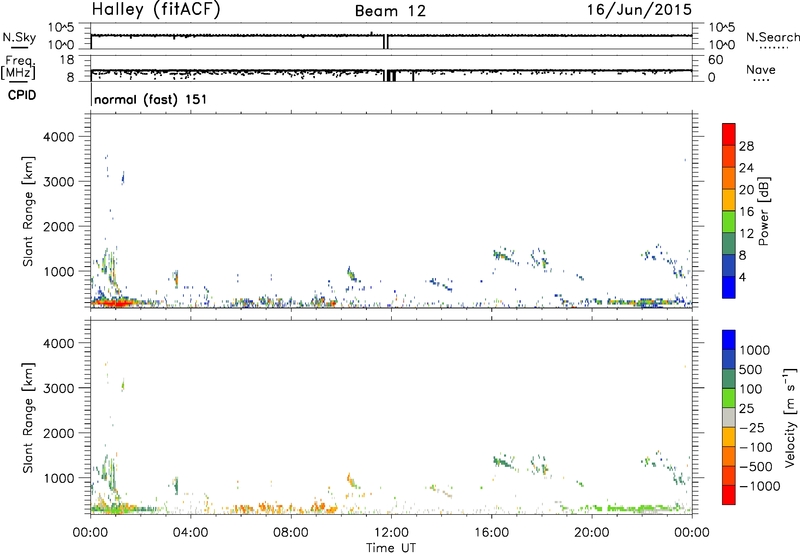This screenshot has width=800, height=554.
Task: Click the gray band in the velocity color bar
Action: (x=729, y=418)
